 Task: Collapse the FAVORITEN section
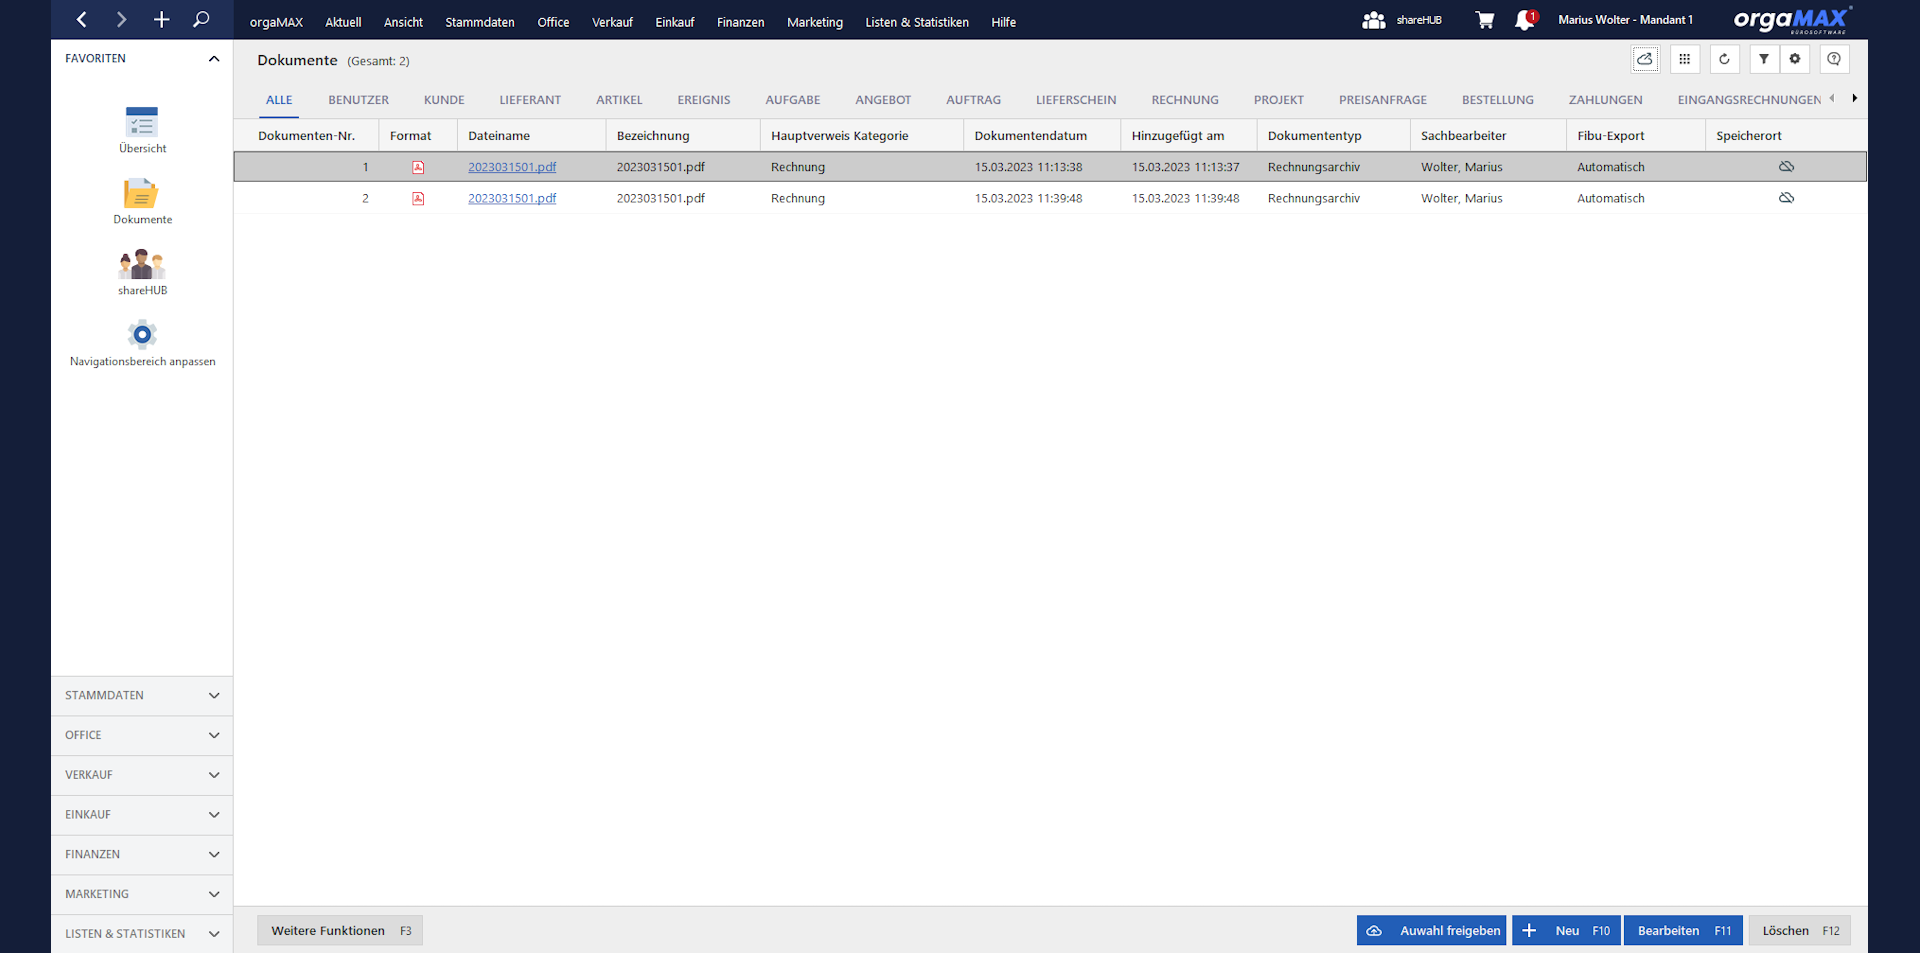(213, 59)
